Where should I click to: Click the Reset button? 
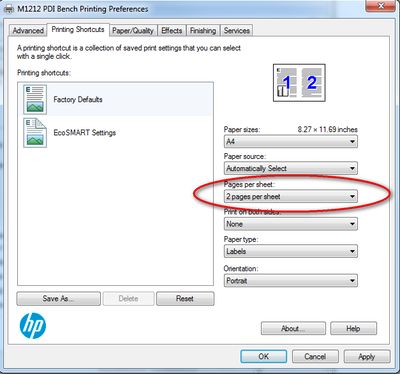pos(185,299)
